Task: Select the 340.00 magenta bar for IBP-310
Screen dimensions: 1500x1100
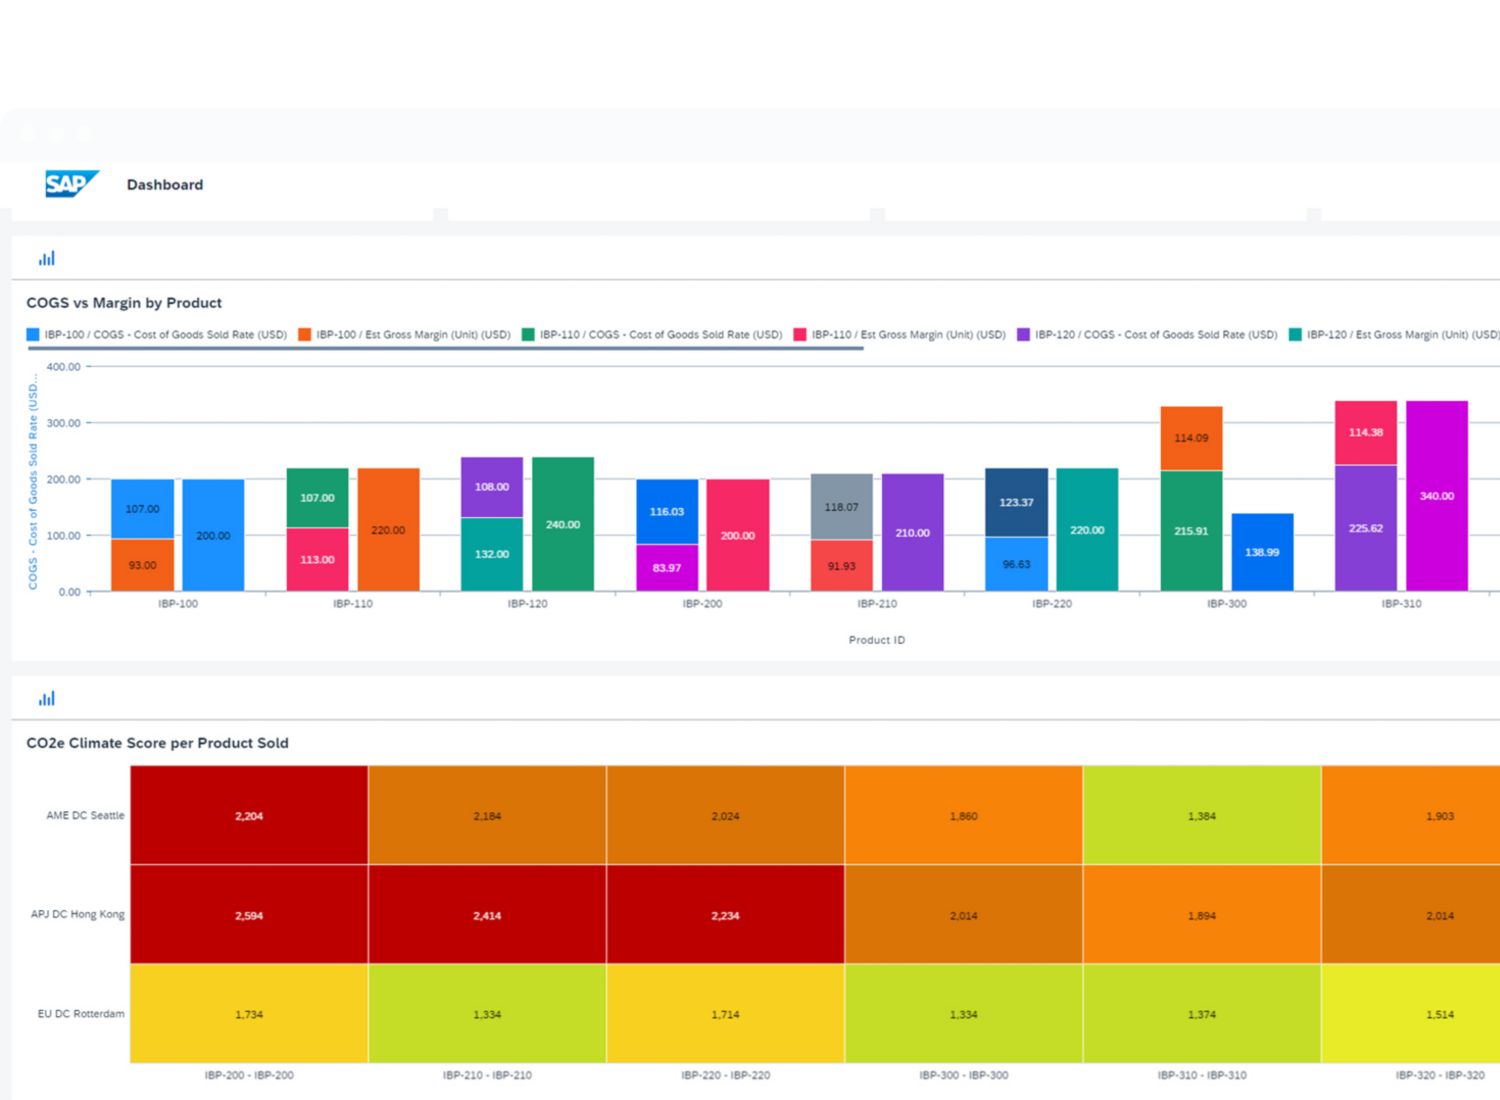Action: 1436,496
